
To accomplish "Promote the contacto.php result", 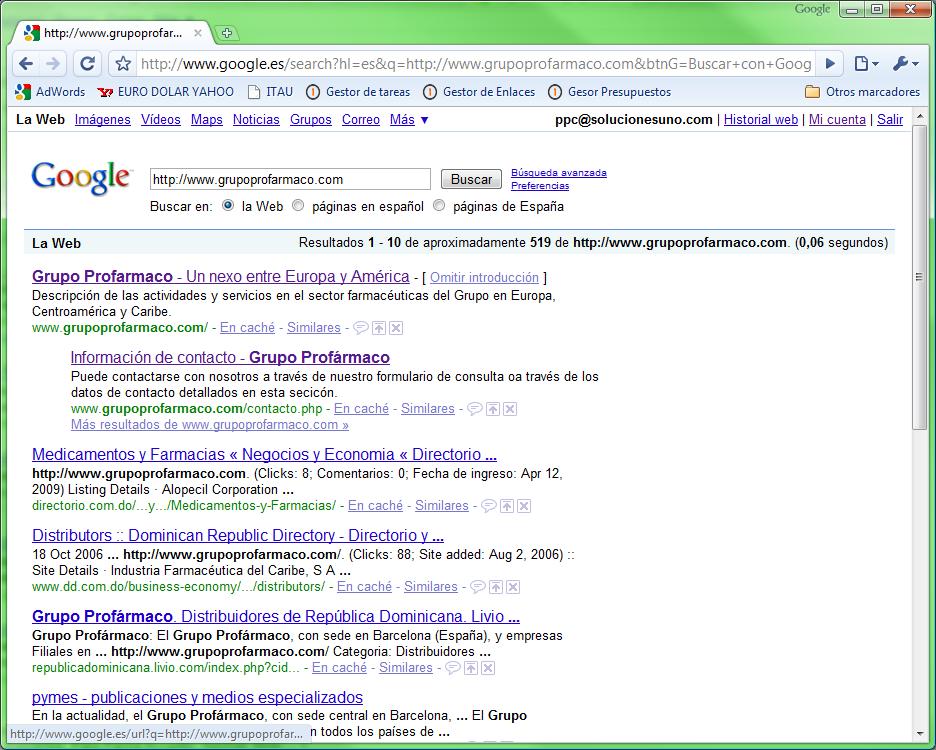I will [x=493, y=409].
